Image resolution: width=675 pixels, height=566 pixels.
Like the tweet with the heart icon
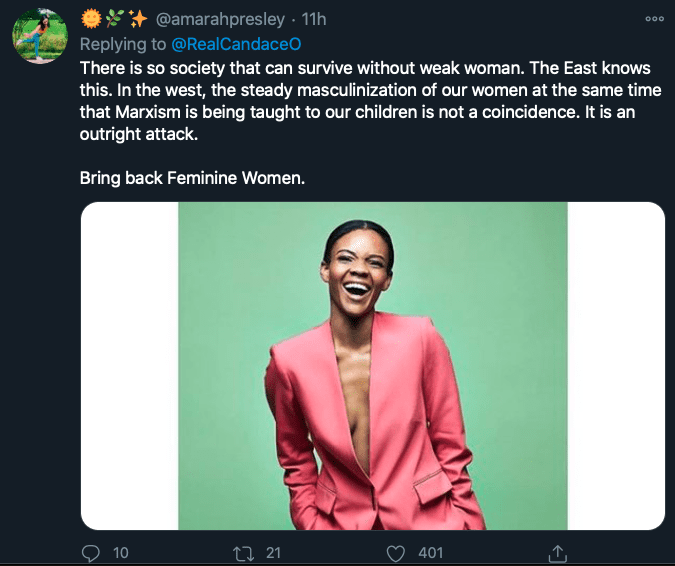tap(397, 551)
